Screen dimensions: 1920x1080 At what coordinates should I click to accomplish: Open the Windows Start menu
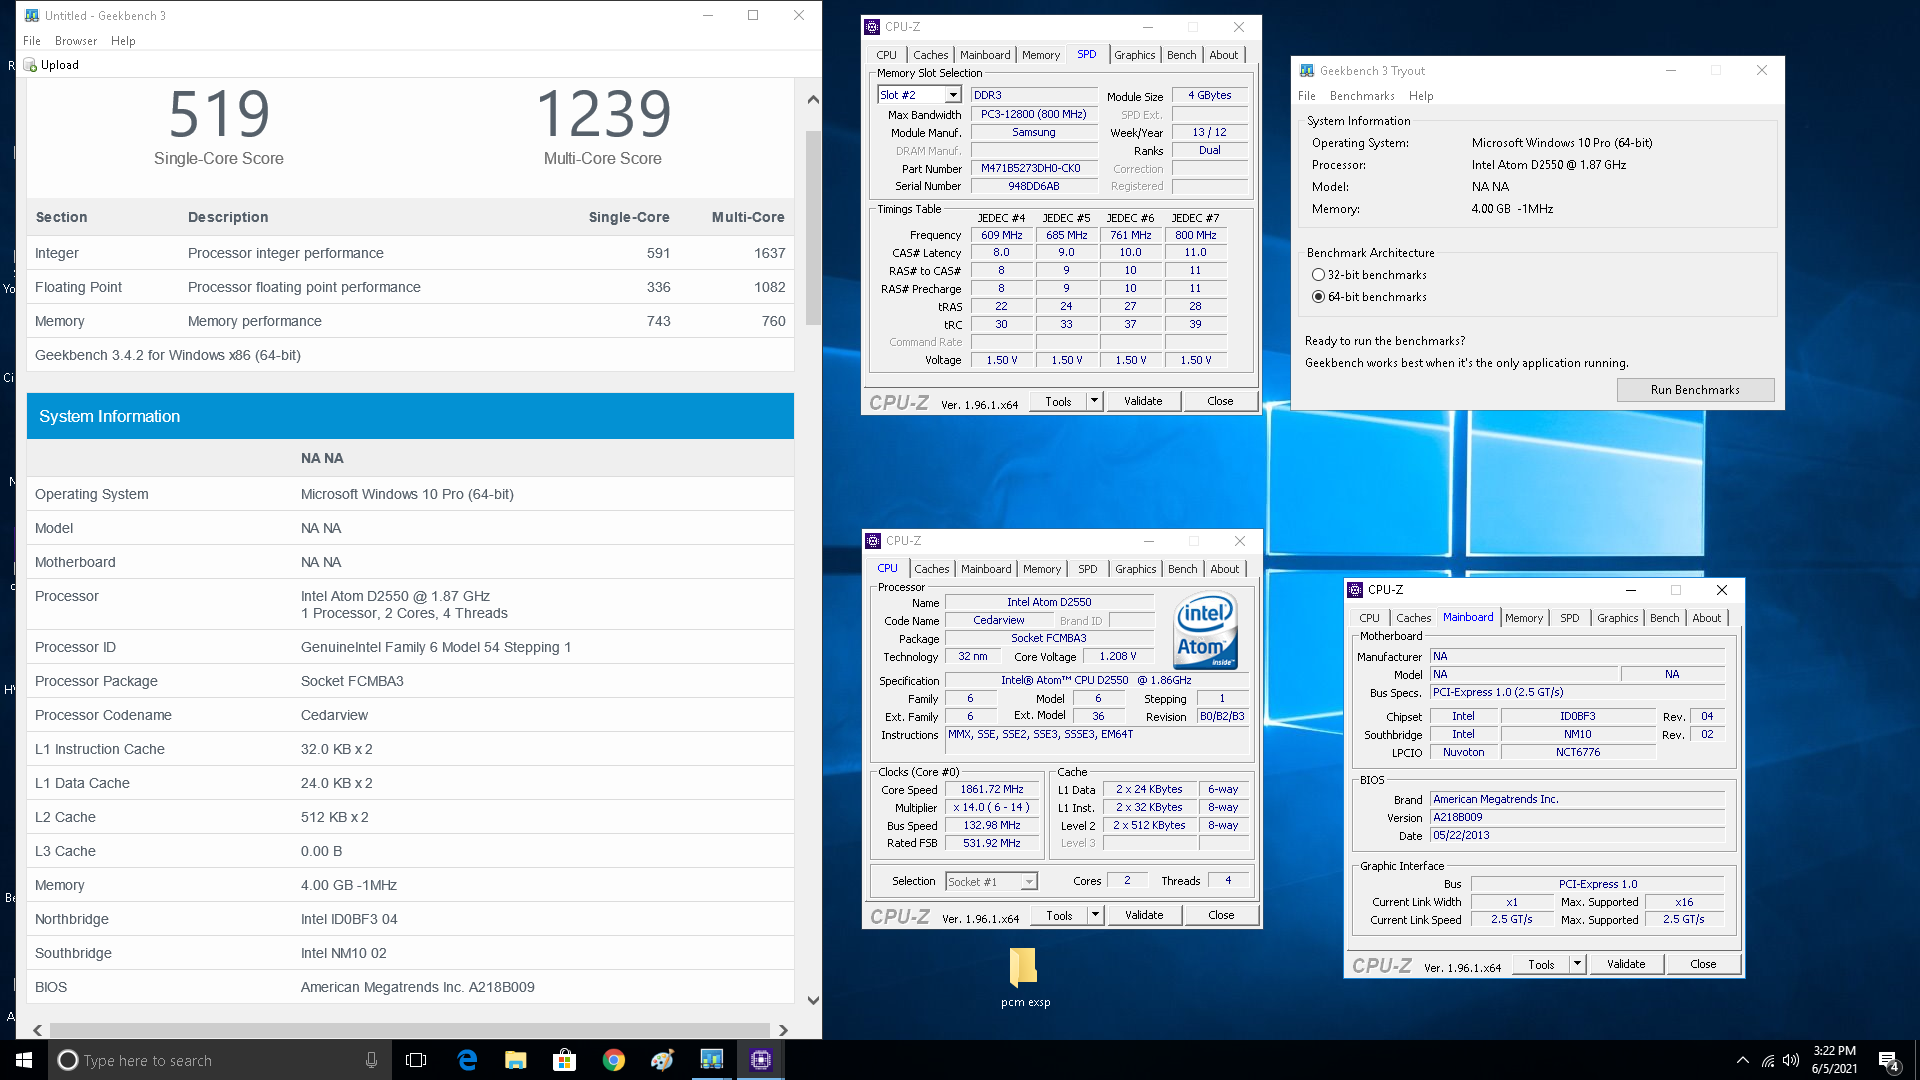pyautogui.click(x=24, y=1060)
